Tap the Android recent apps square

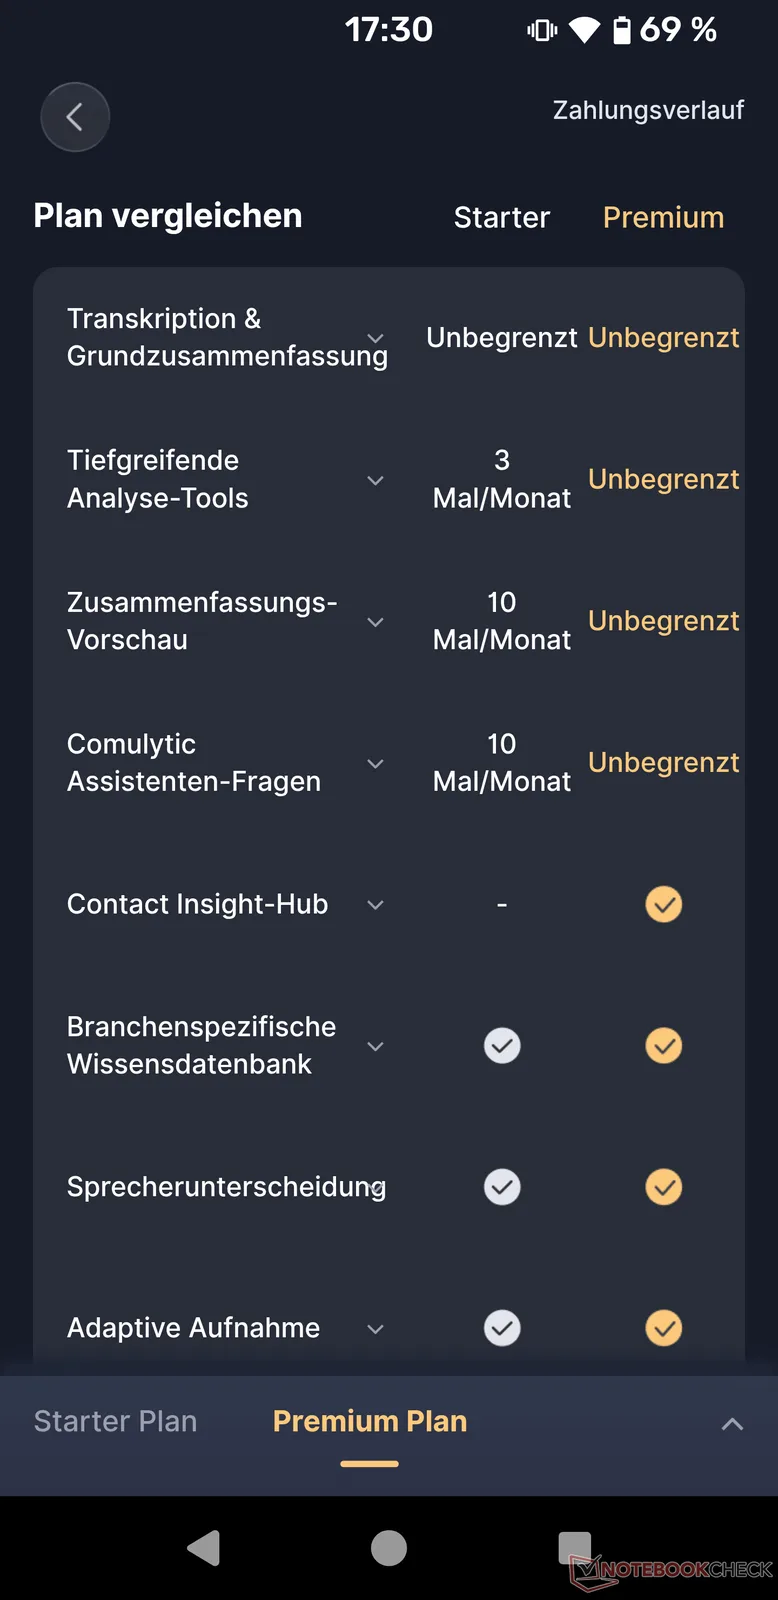coord(575,1547)
